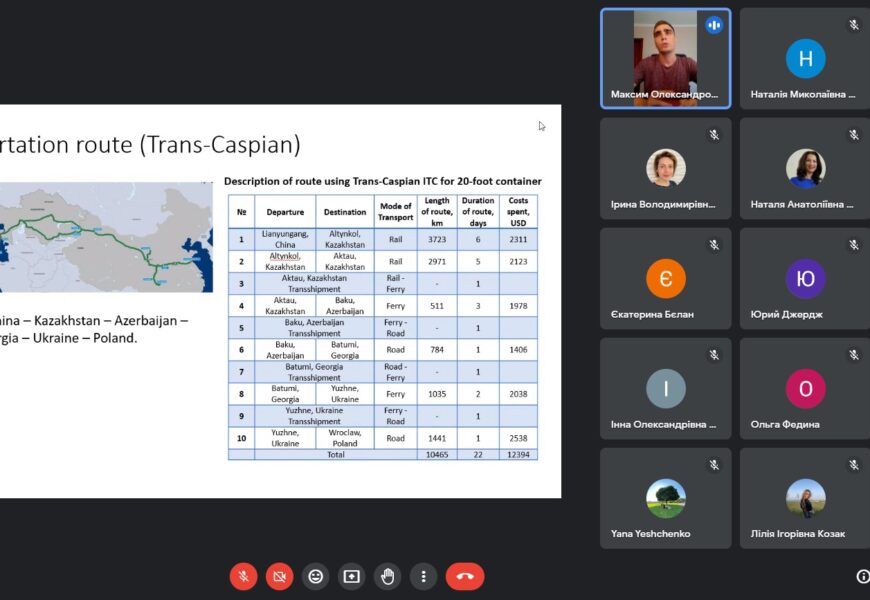Open meeting details info icon
Screen dimensions: 870x600
click(x=862, y=576)
